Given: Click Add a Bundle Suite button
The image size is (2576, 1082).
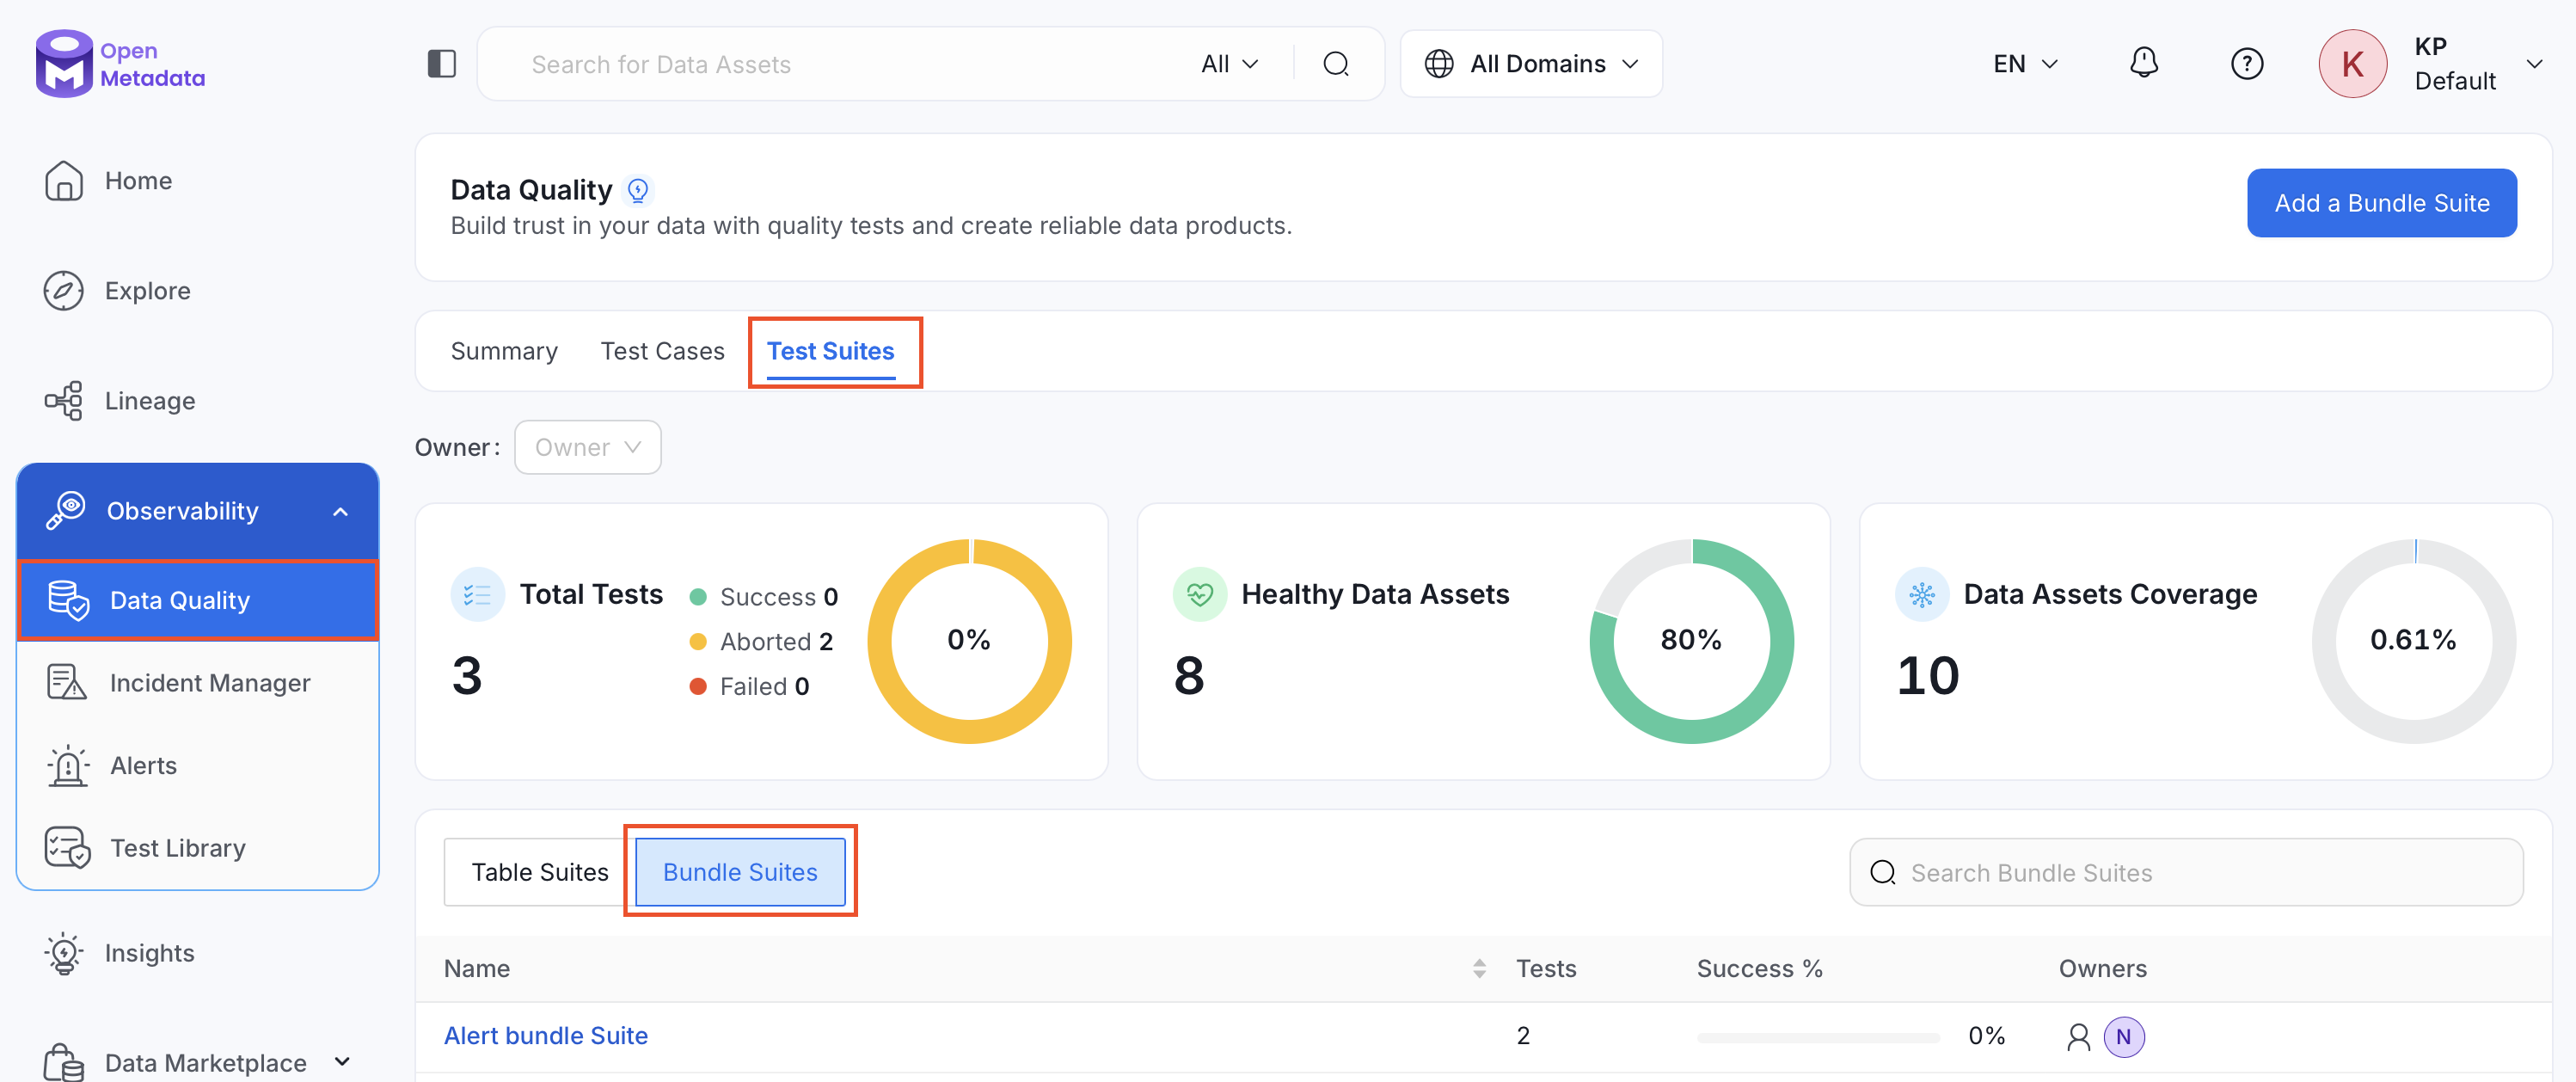Looking at the screenshot, I should (x=2381, y=203).
